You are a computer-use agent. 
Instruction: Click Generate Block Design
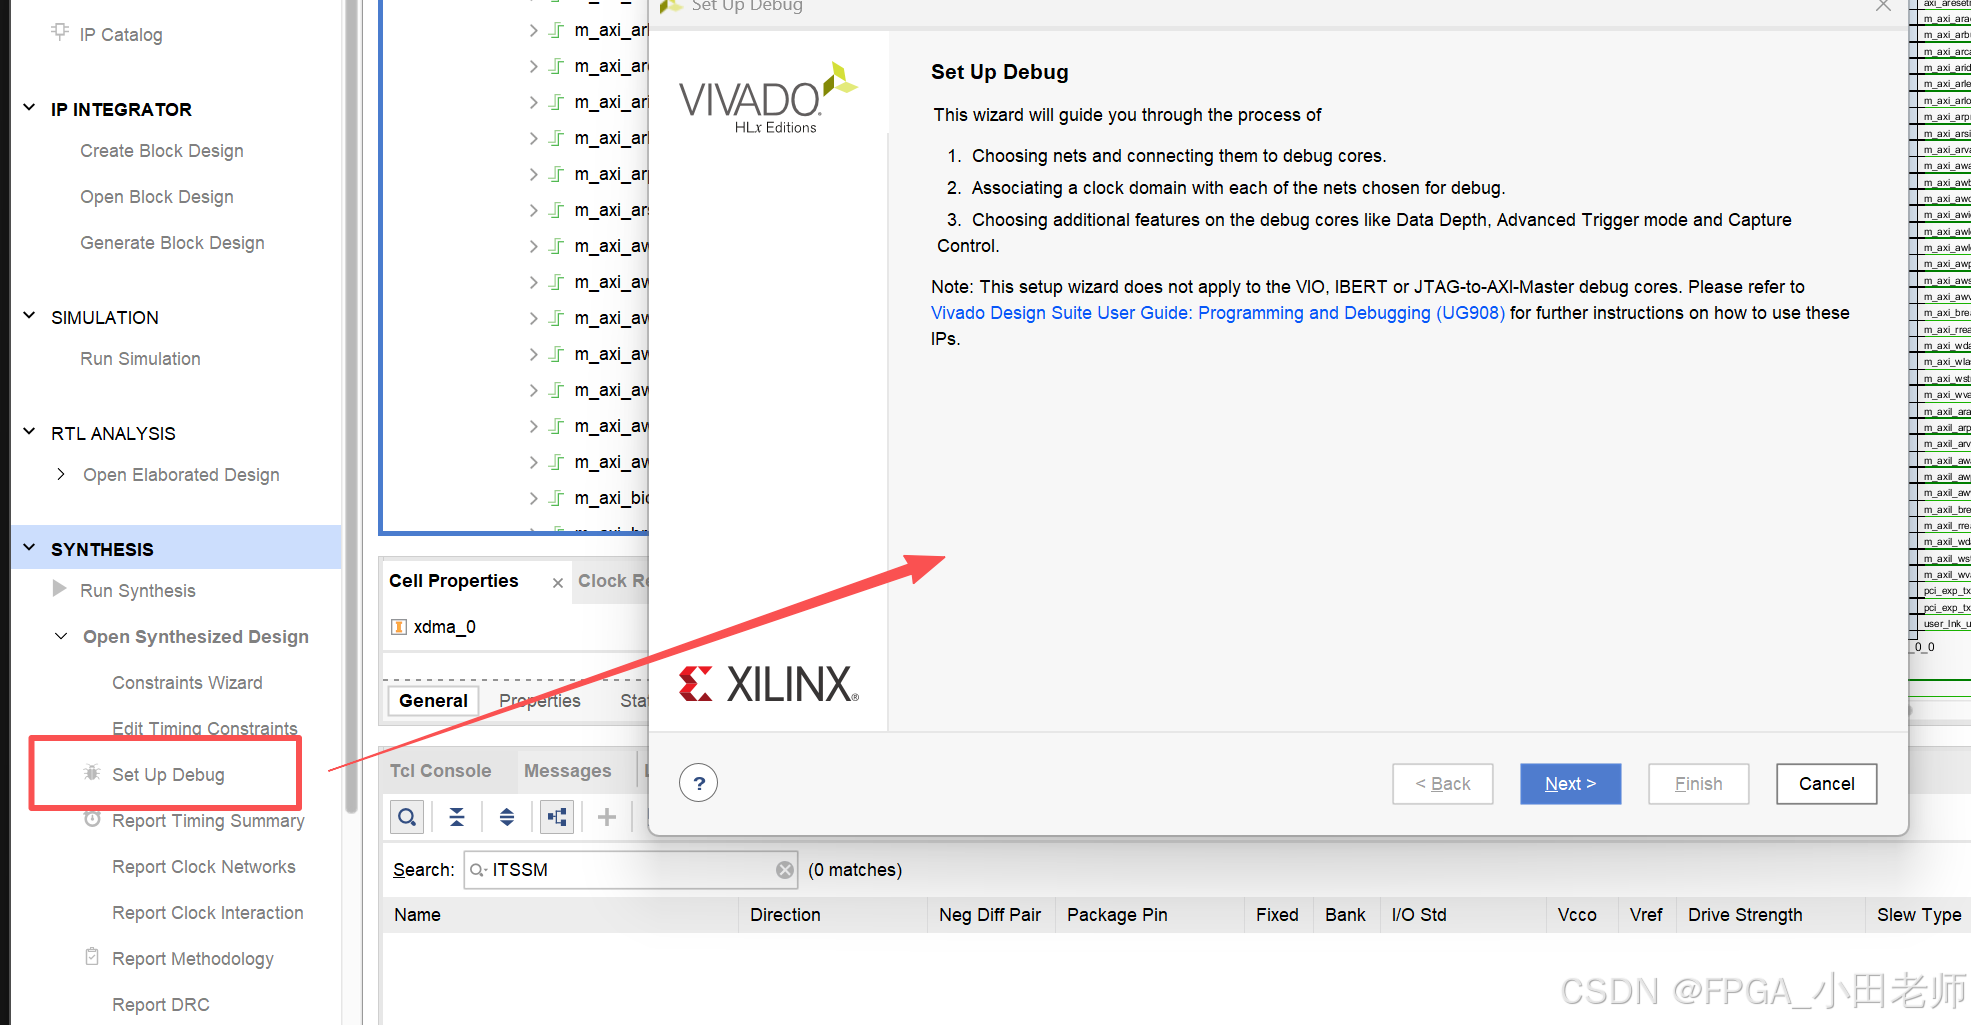click(x=172, y=243)
